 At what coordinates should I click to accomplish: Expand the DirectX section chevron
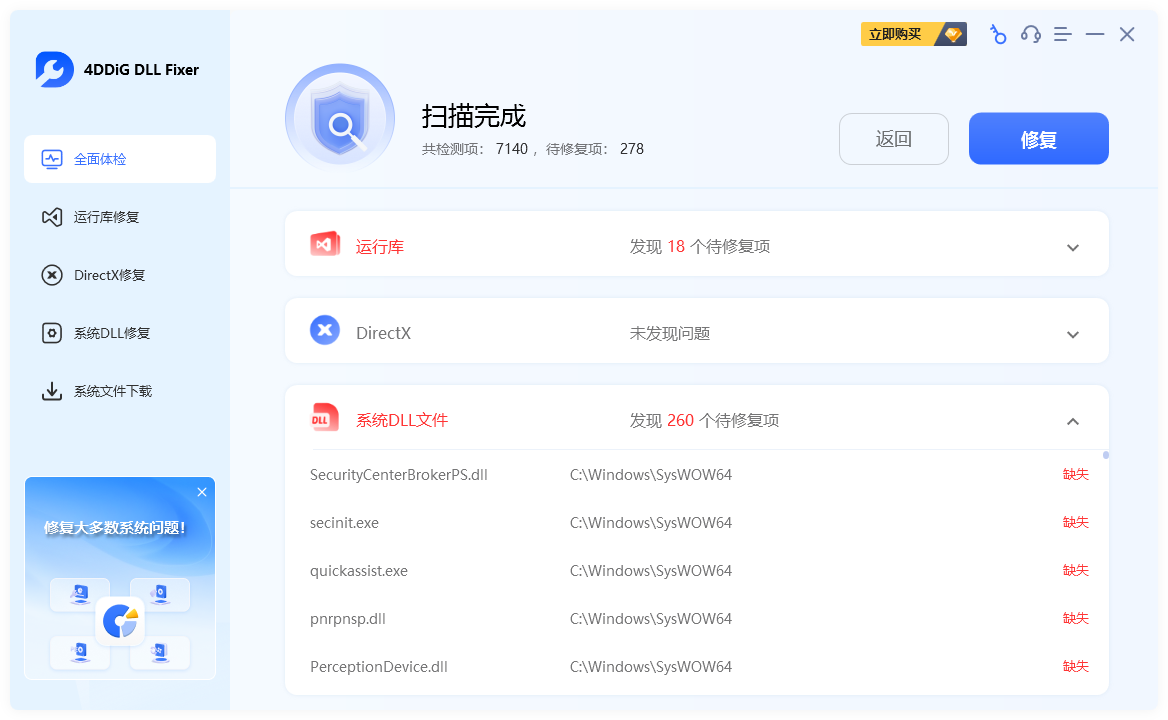point(1073,335)
